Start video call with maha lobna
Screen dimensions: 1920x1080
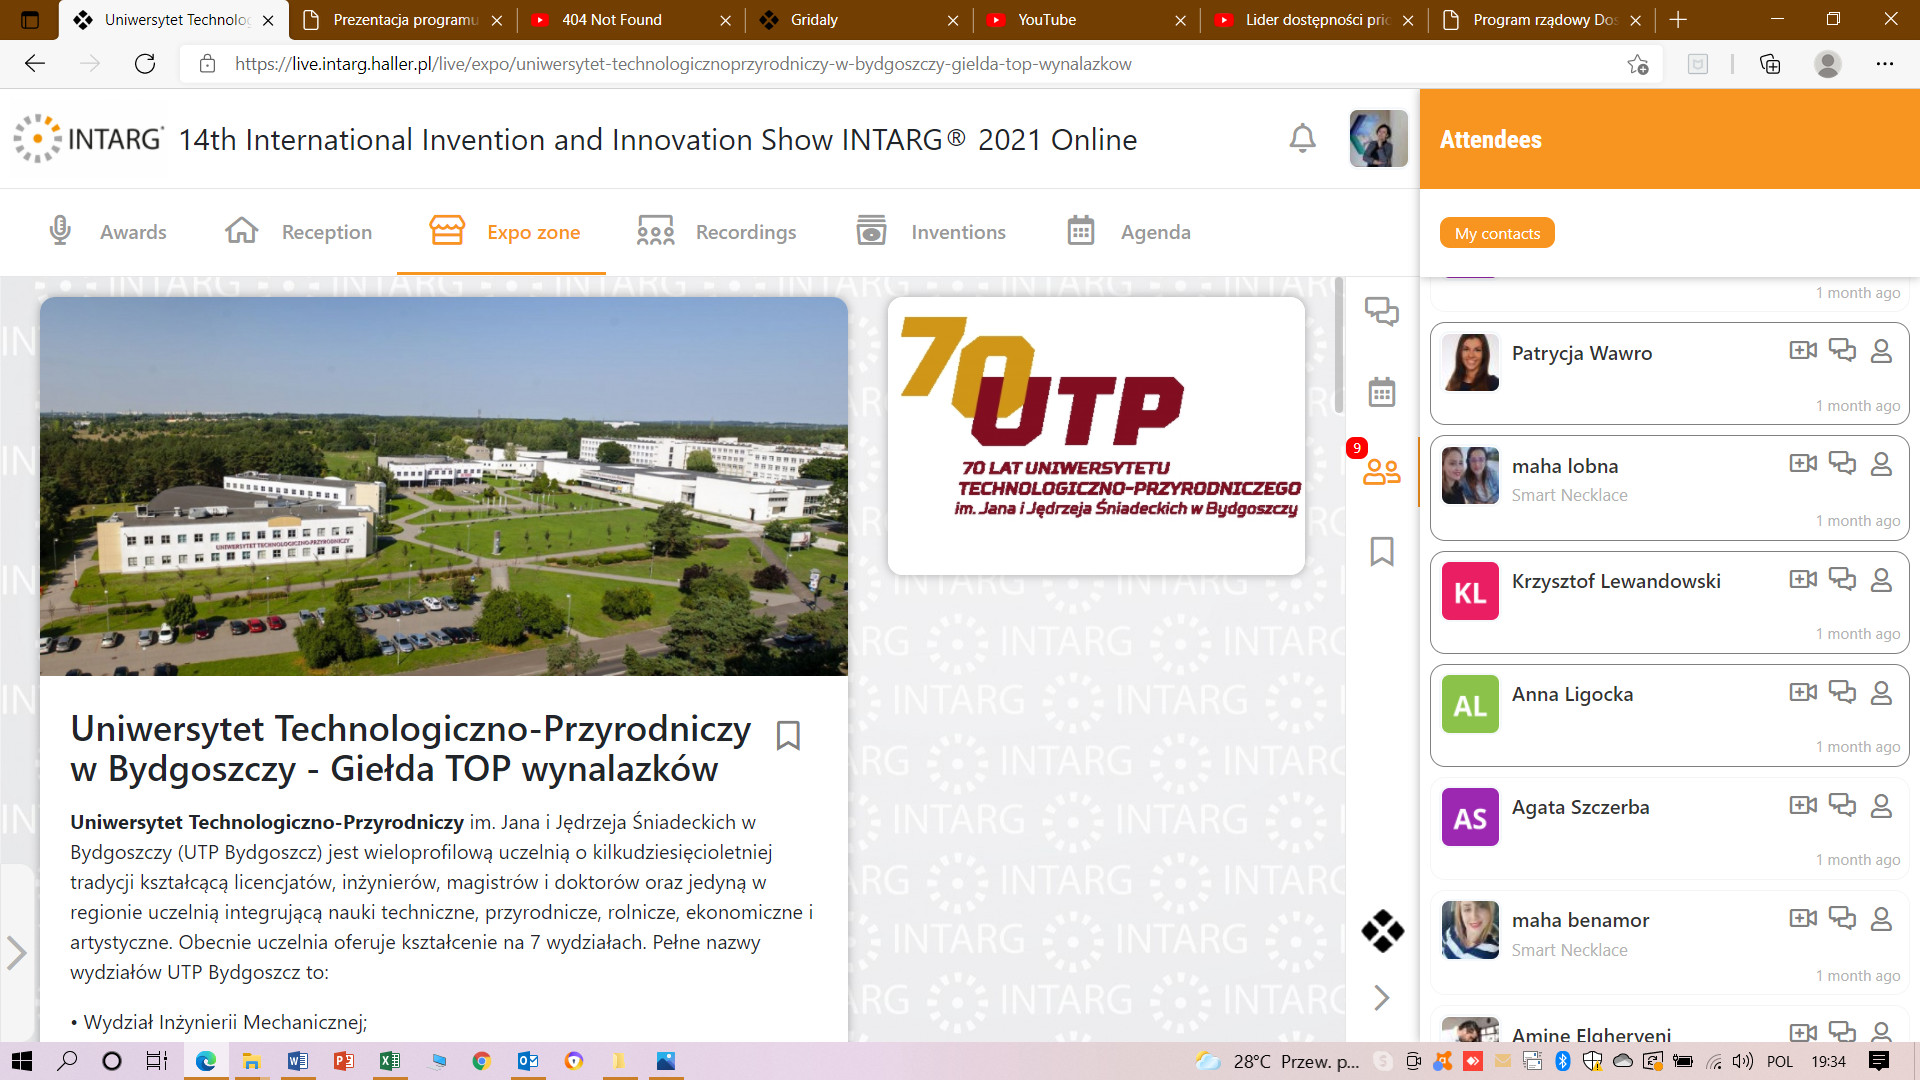click(x=1803, y=463)
